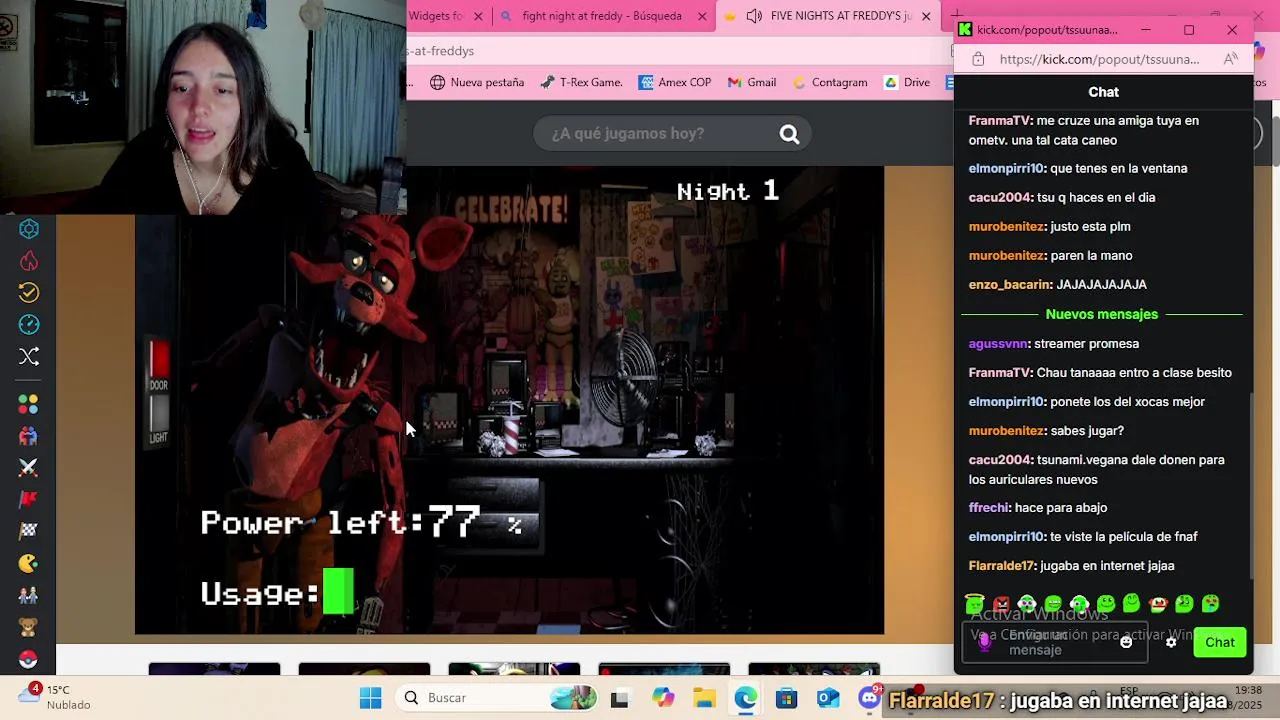Open the four colored dots category icon

click(x=29, y=404)
